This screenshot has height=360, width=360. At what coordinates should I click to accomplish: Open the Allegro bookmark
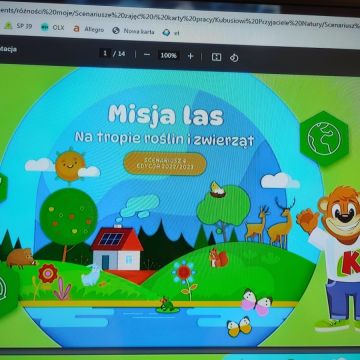89,29
